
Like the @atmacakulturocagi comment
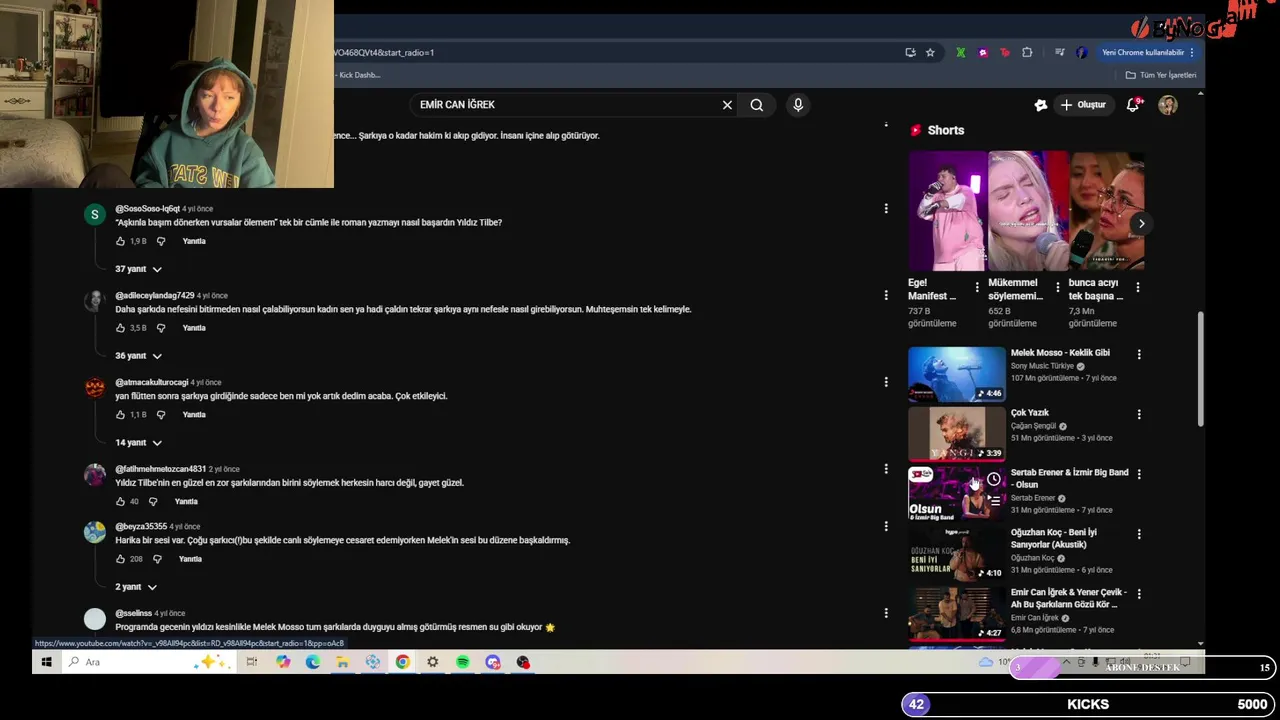(120, 415)
